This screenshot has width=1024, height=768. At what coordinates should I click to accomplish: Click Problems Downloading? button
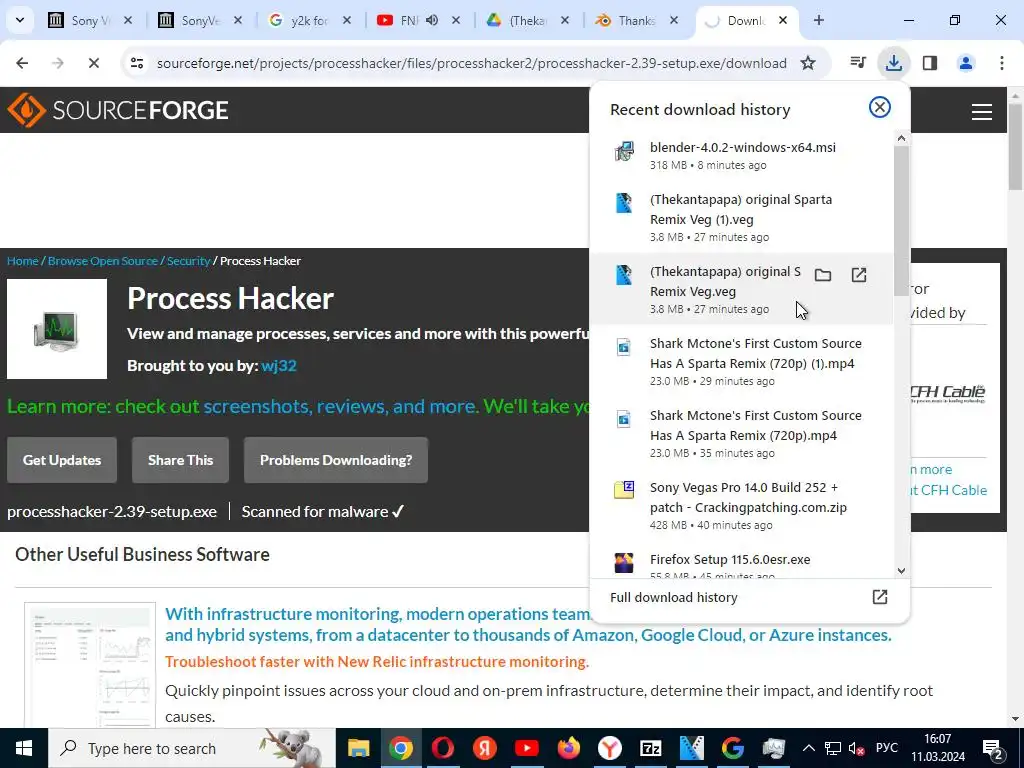pos(336,460)
